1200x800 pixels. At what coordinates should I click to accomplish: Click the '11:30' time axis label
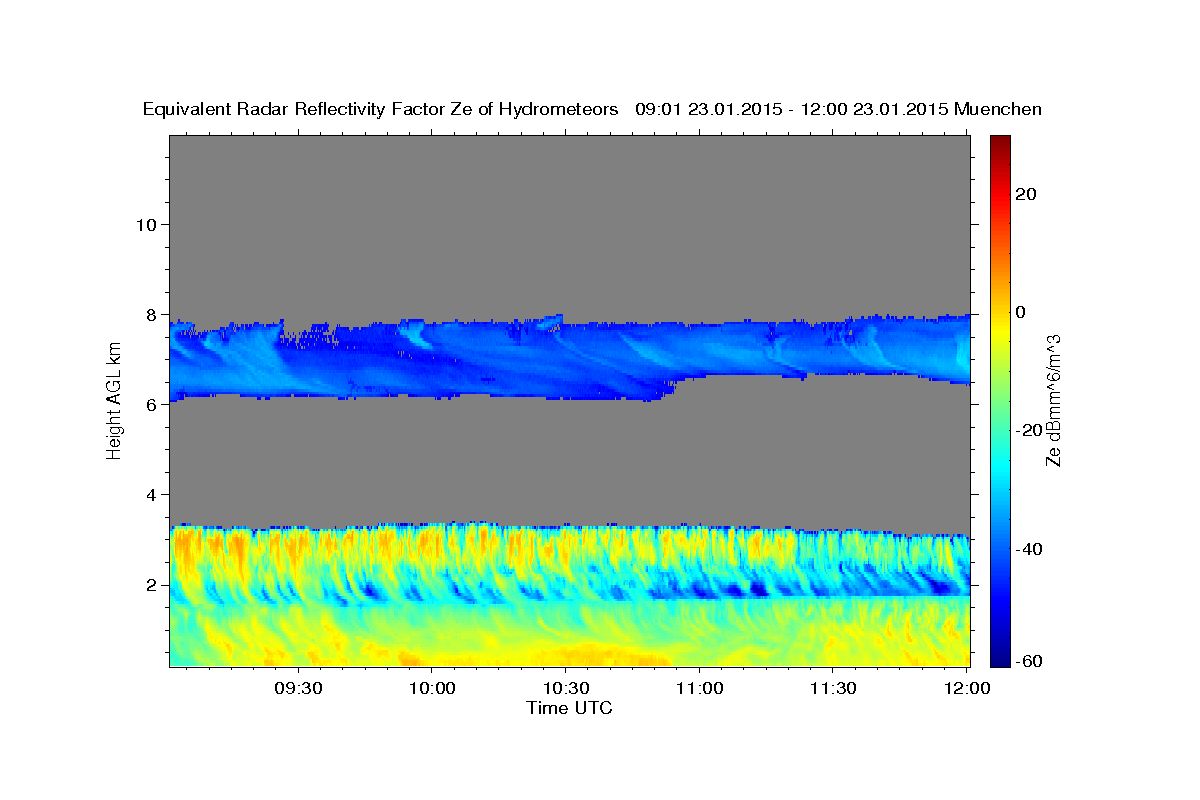832,689
